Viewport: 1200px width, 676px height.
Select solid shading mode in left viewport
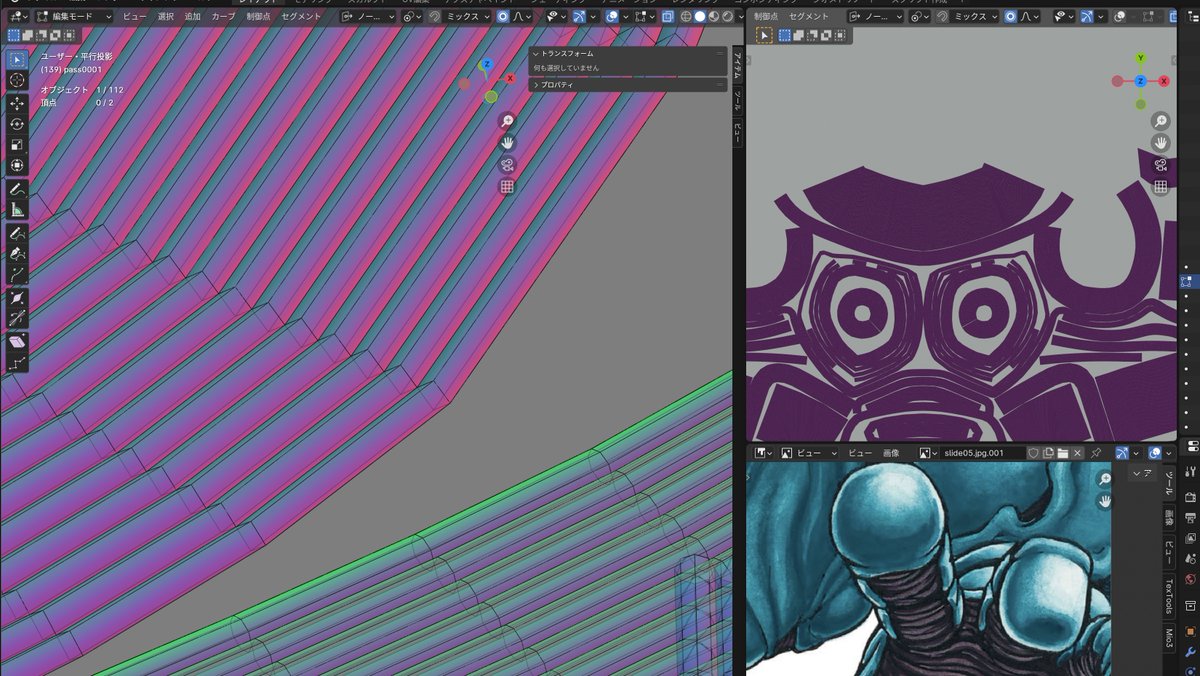point(700,17)
